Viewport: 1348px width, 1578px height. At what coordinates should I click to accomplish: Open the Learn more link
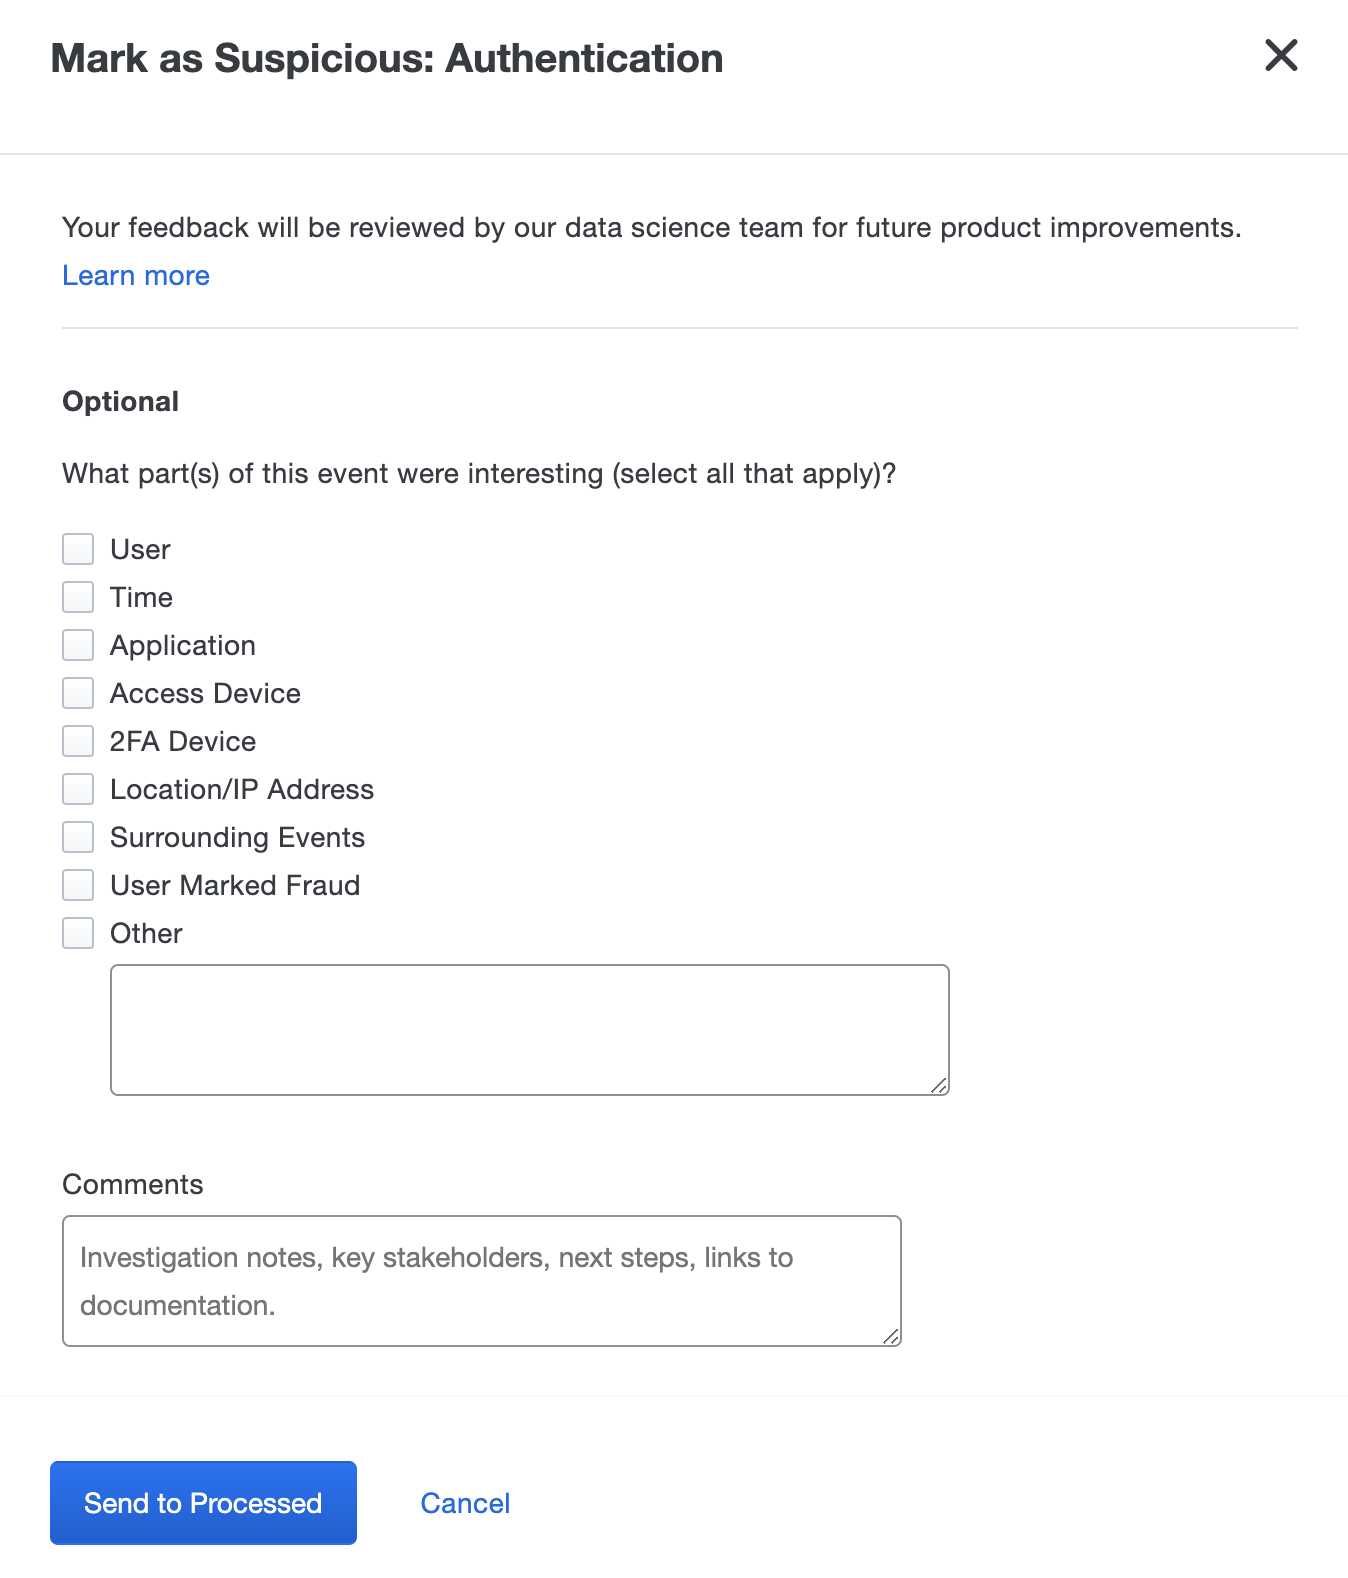[x=135, y=275]
